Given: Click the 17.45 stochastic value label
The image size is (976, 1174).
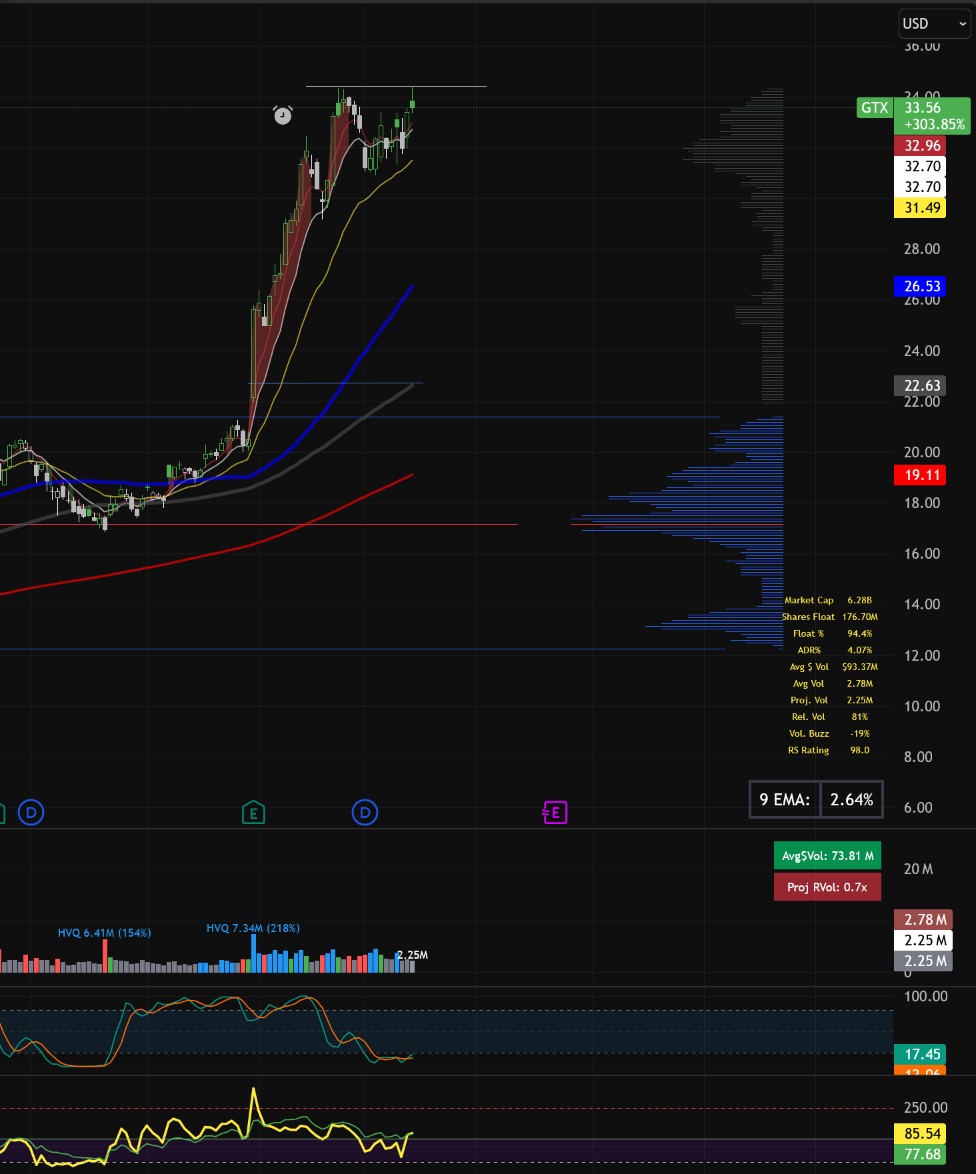Looking at the screenshot, I should point(921,1054).
